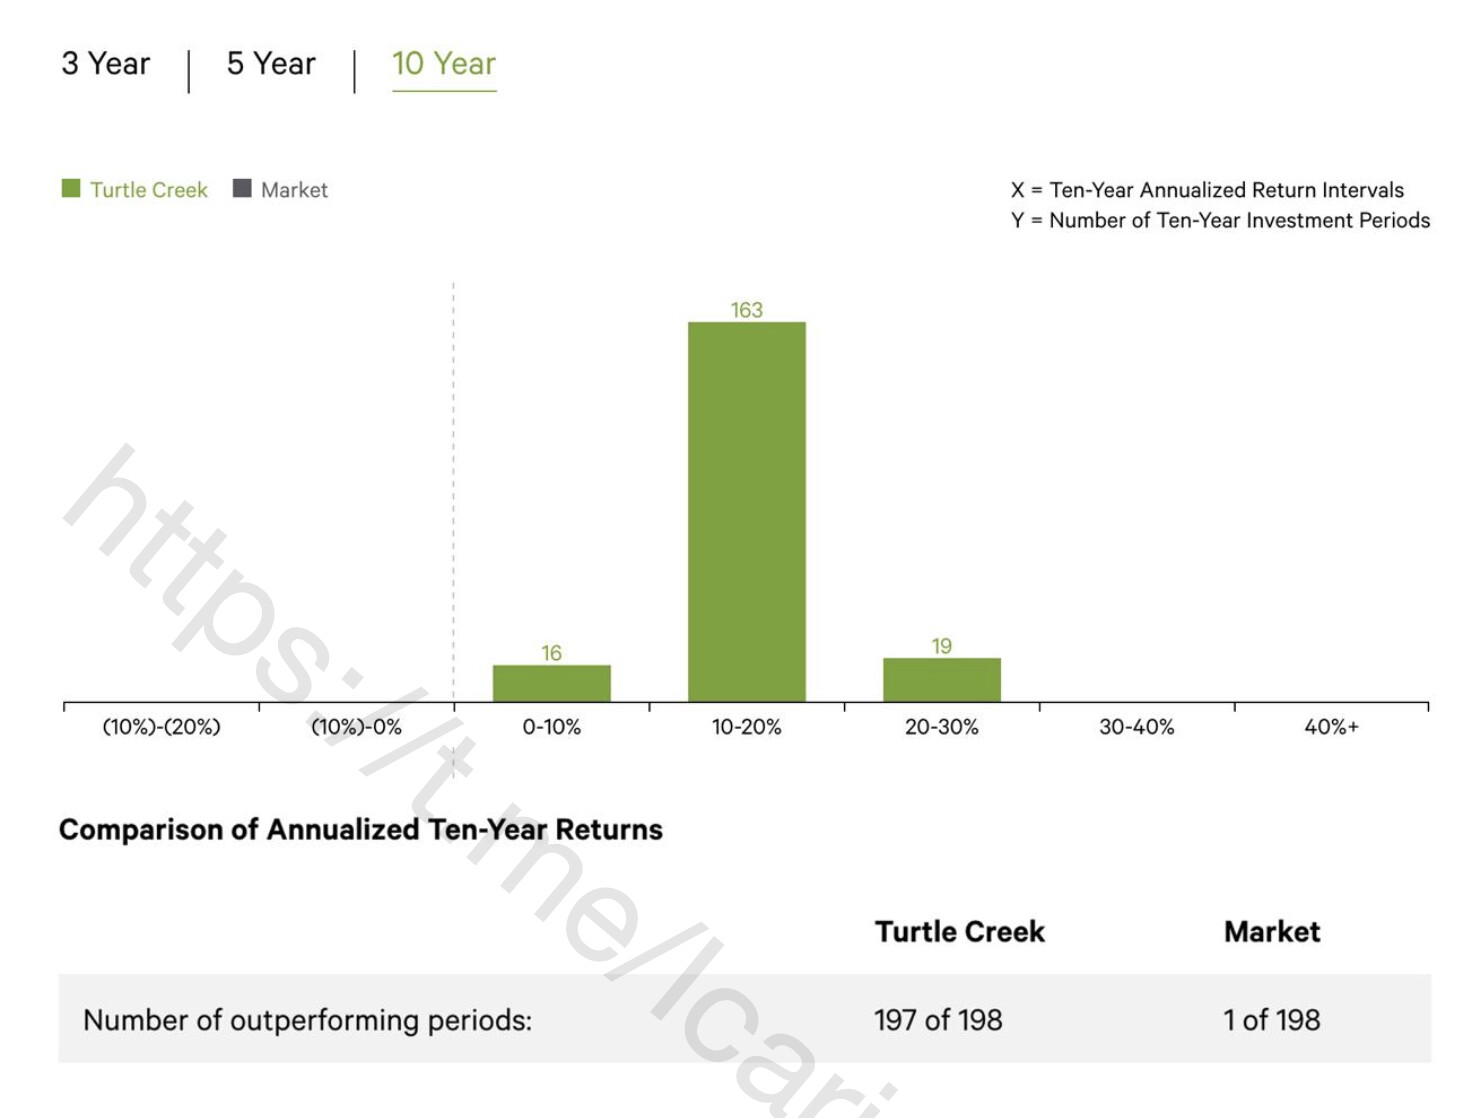The height and width of the screenshot is (1118, 1470).
Task: Click the '1 of 198' table cell
Action: coord(1272,1020)
